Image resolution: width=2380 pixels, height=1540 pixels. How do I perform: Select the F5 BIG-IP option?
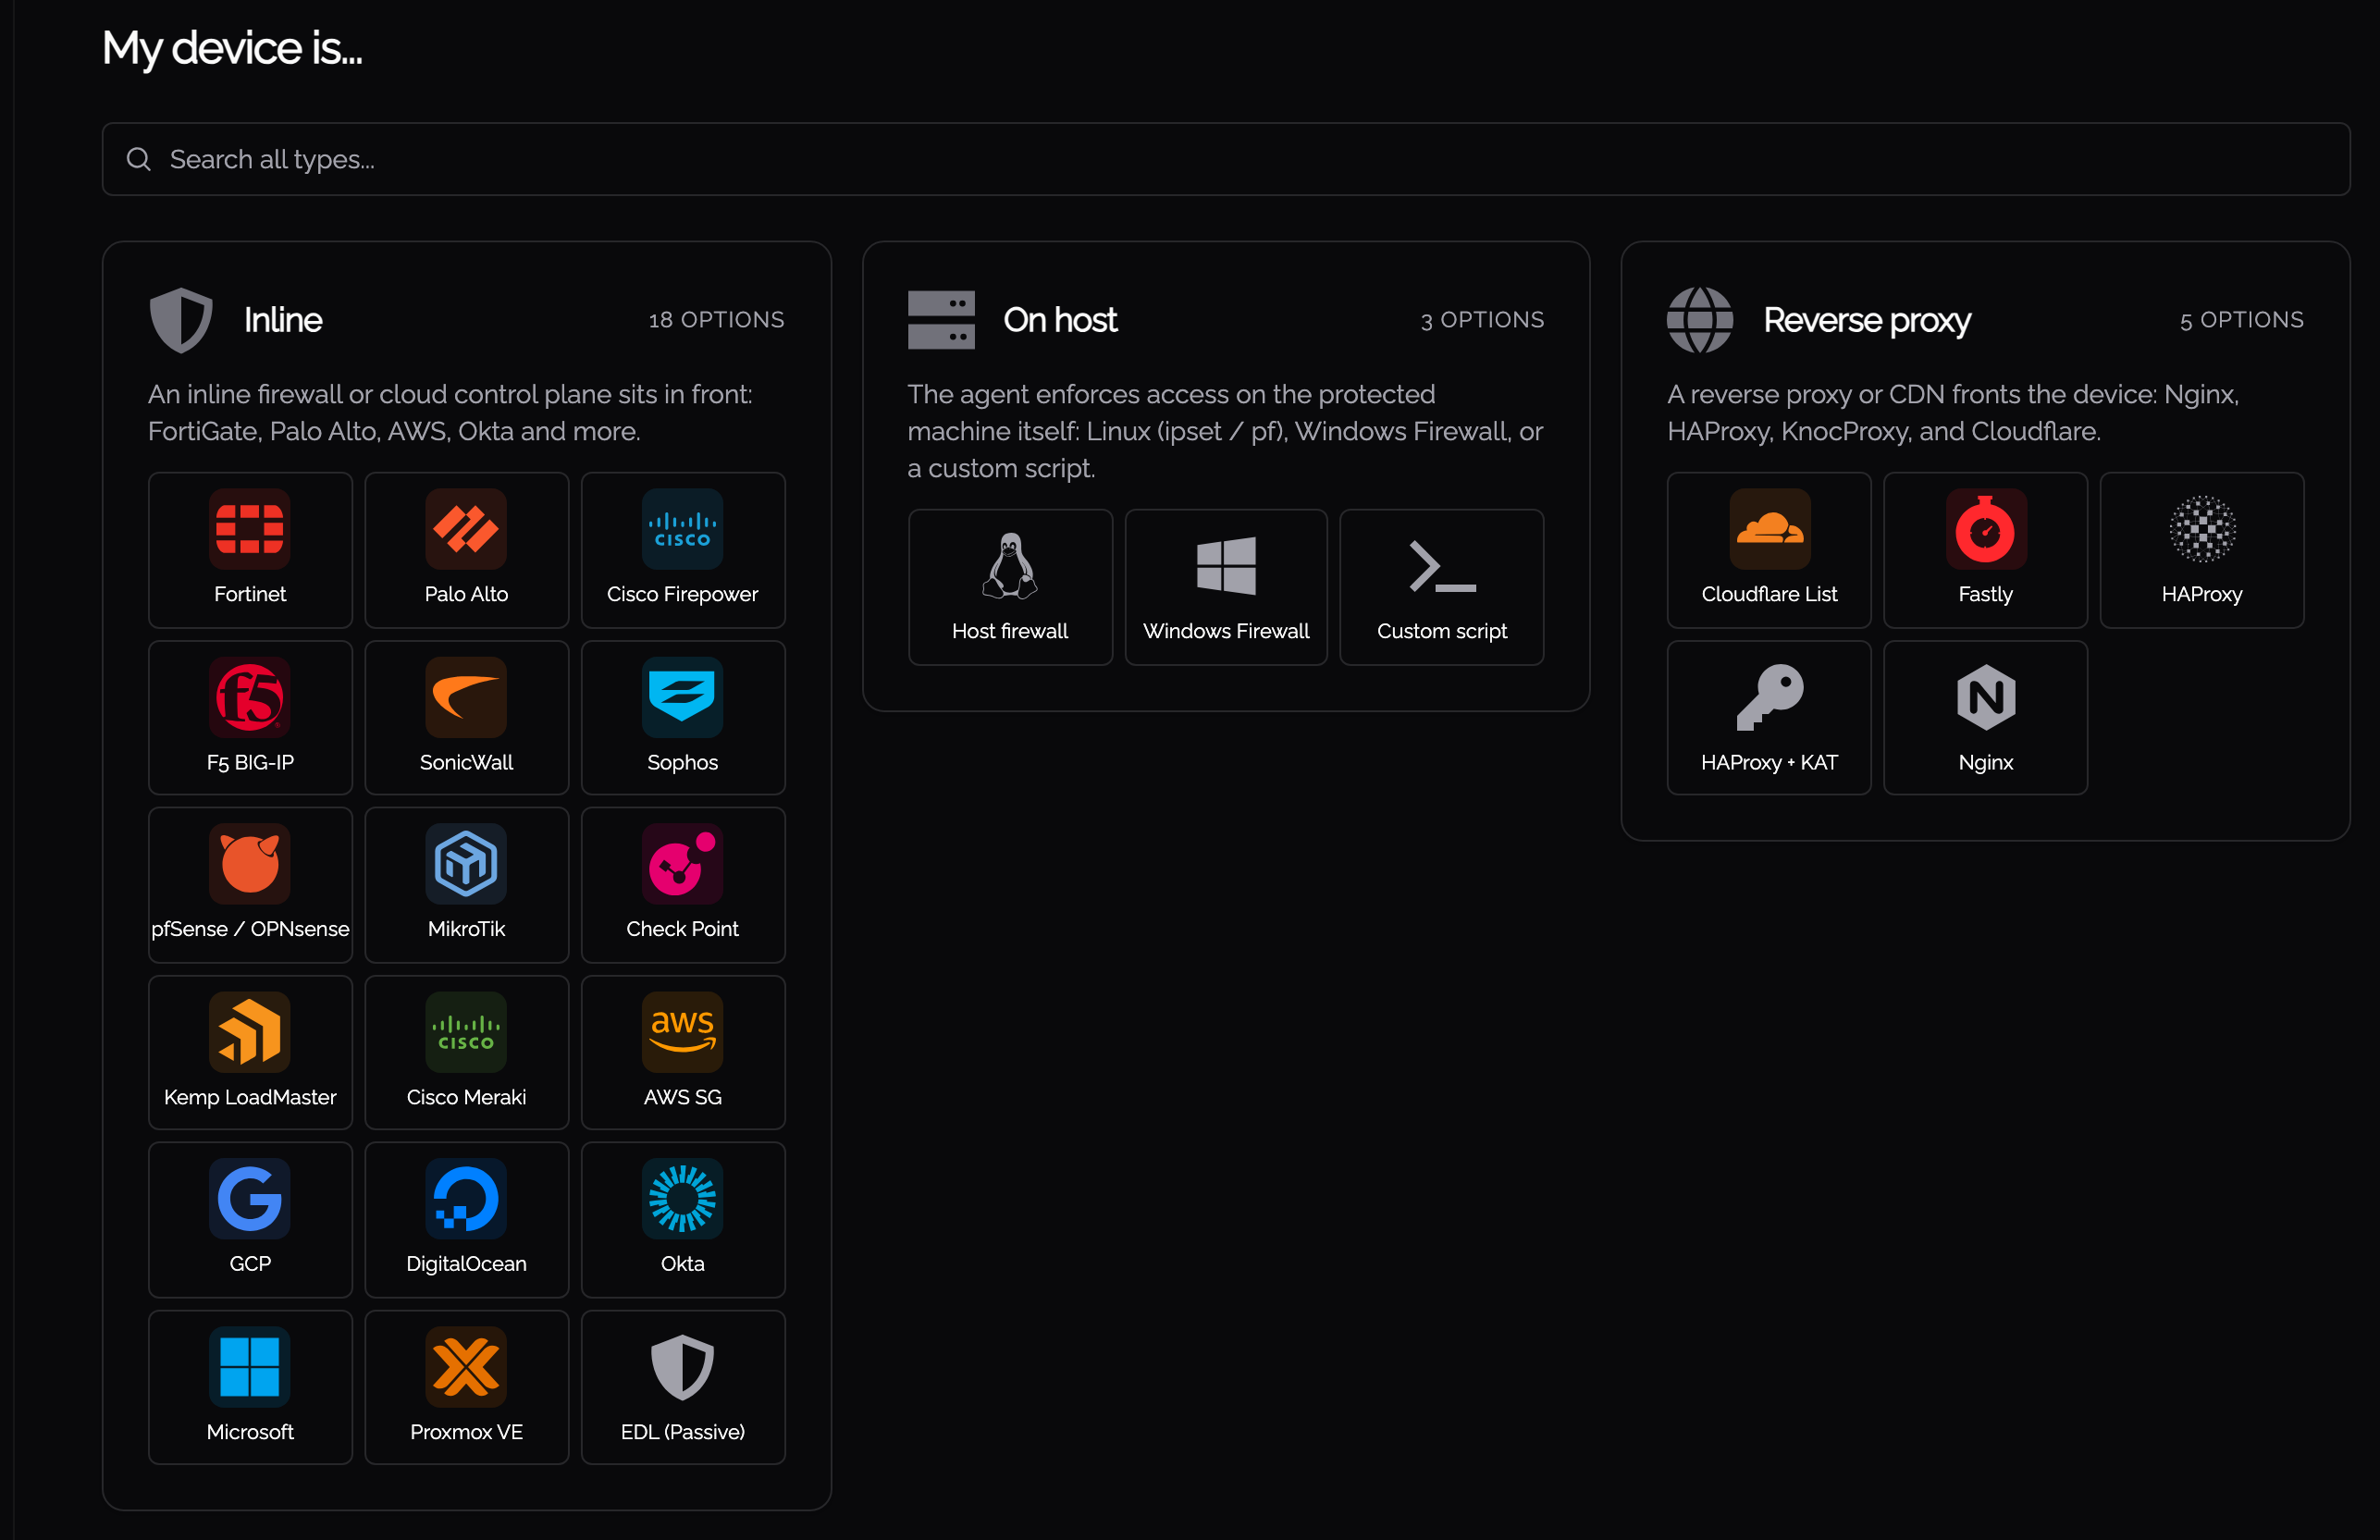[250, 717]
